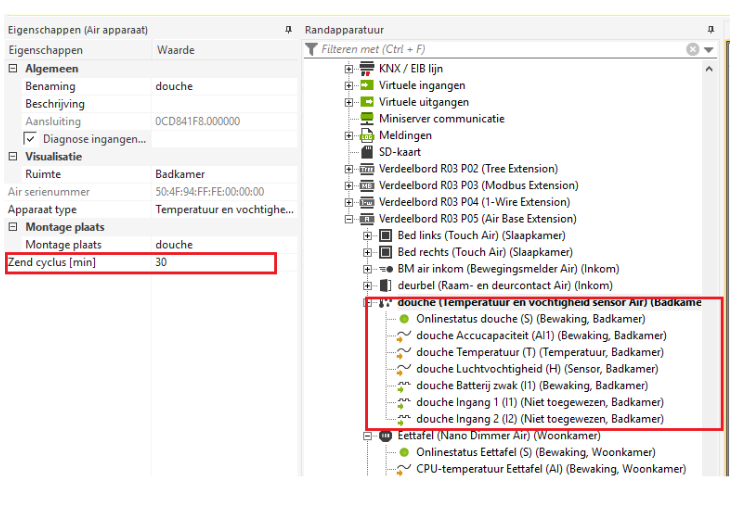Click the filter funnel icon
749x506 pixels.
312,49
